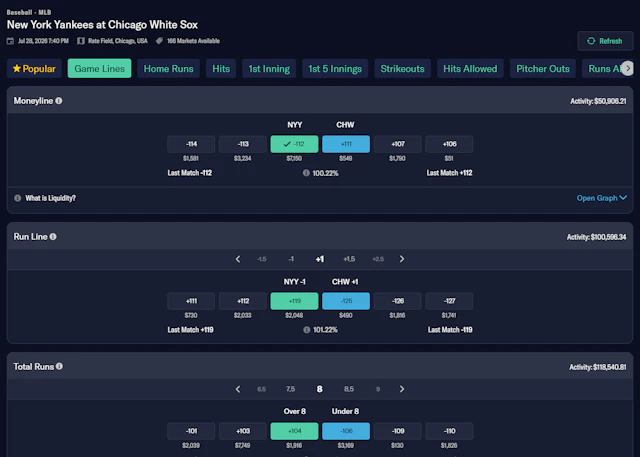Select the CHW +111 Moneyline bet

[346, 144]
